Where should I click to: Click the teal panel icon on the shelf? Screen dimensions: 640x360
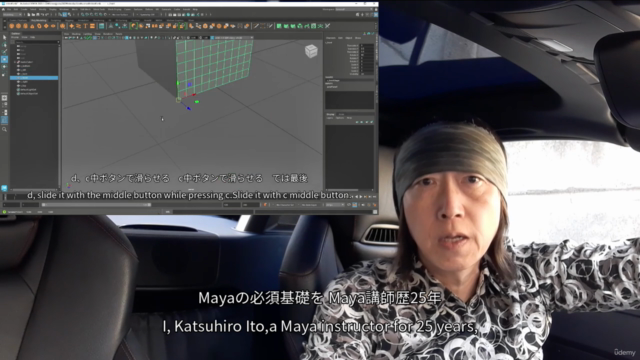coord(102,26)
